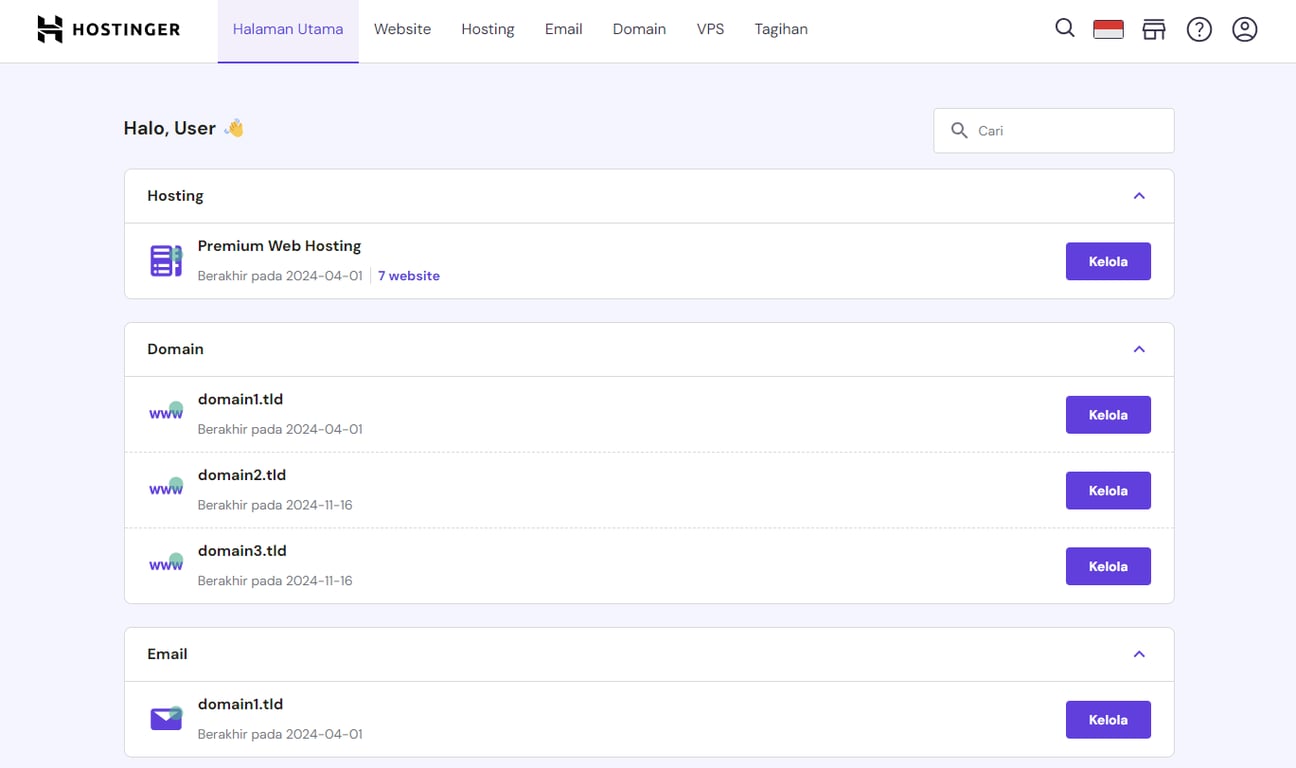Collapse the Email section
The image size is (1296, 768).
coord(1139,654)
